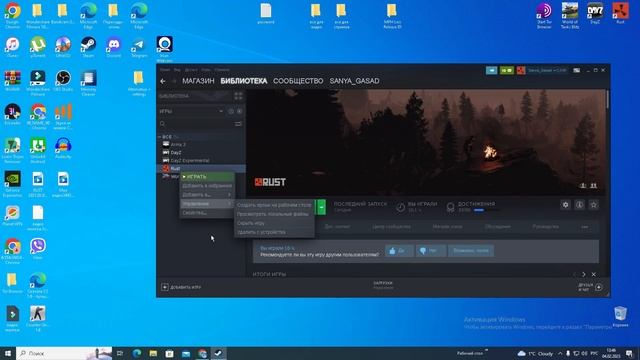Open the friends and chat button
This screenshot has height=360, width=640.
tap(590, 287)
